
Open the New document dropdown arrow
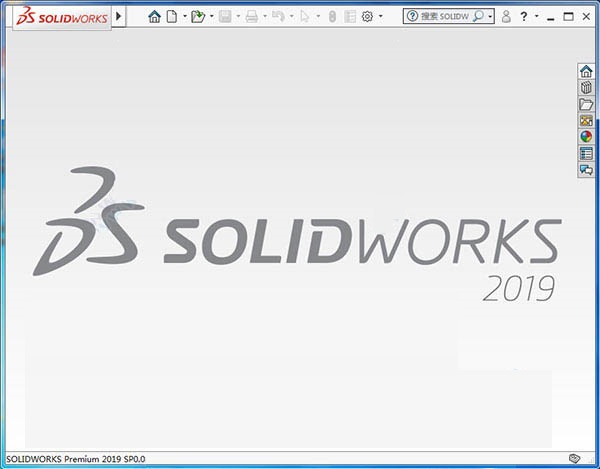point(184,16)
